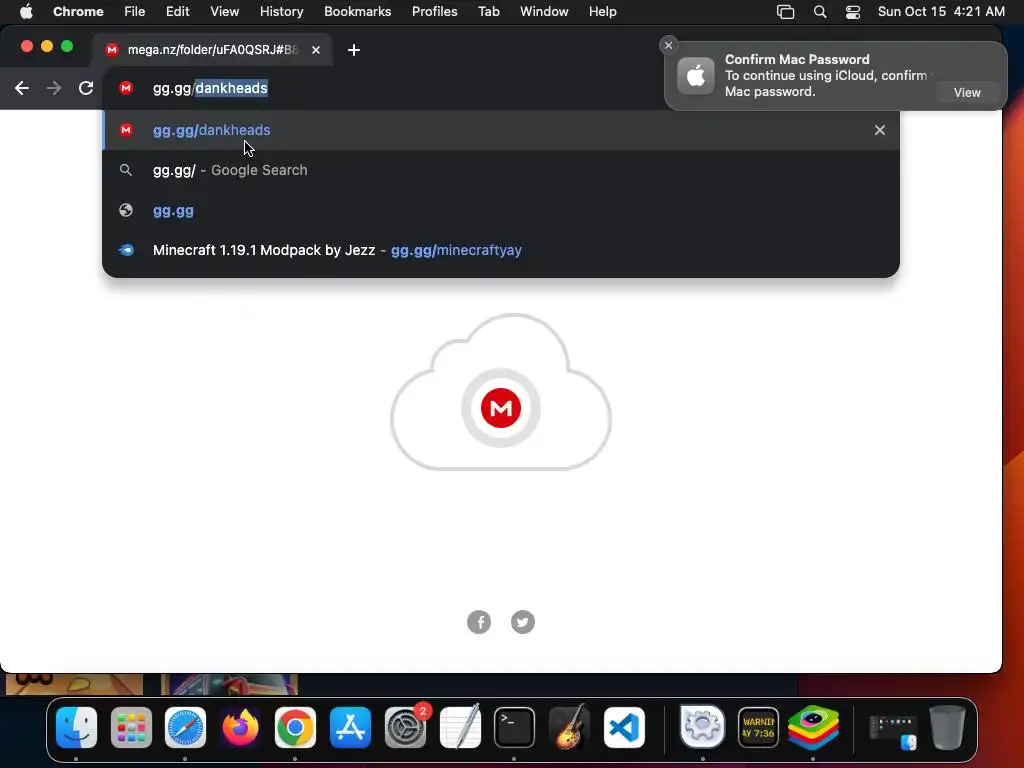Image resolution: width=1024 pixels, height=768 pixels.
Task: Click the date and time in menu bar
Action: pyautogui.click(x=941, y=12)
